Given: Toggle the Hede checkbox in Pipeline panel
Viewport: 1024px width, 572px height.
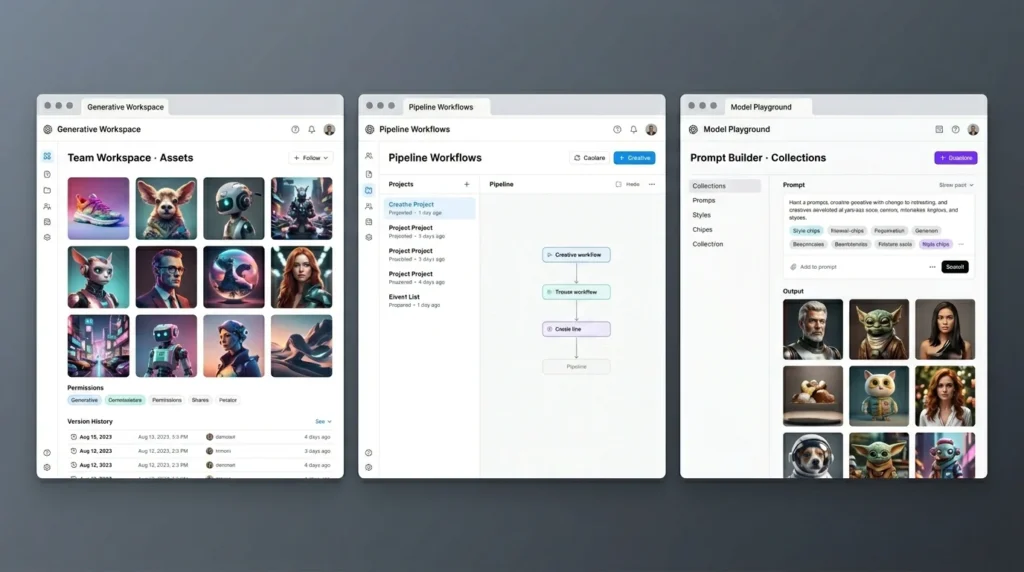Looking at the screenshot, I should 618,184.
